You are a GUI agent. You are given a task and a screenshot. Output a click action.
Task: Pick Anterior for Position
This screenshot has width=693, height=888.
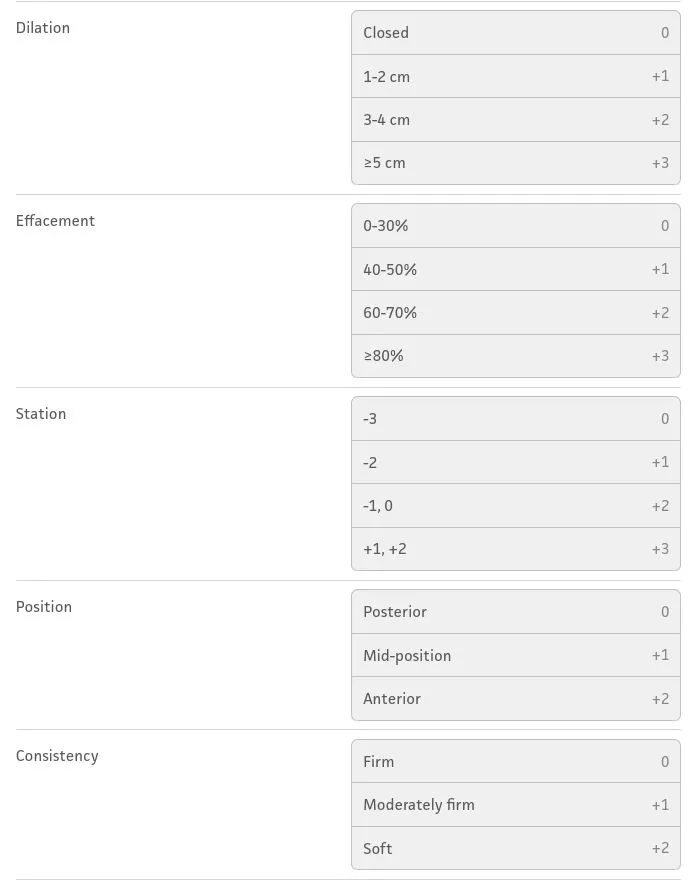(x=515, y=699)
